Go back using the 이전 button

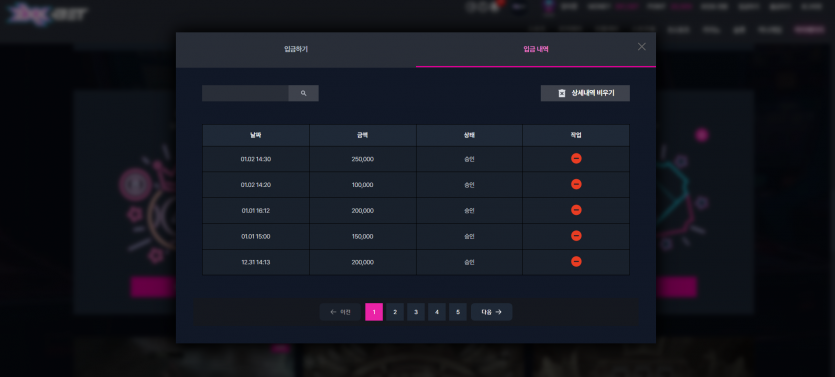[340, 312]
